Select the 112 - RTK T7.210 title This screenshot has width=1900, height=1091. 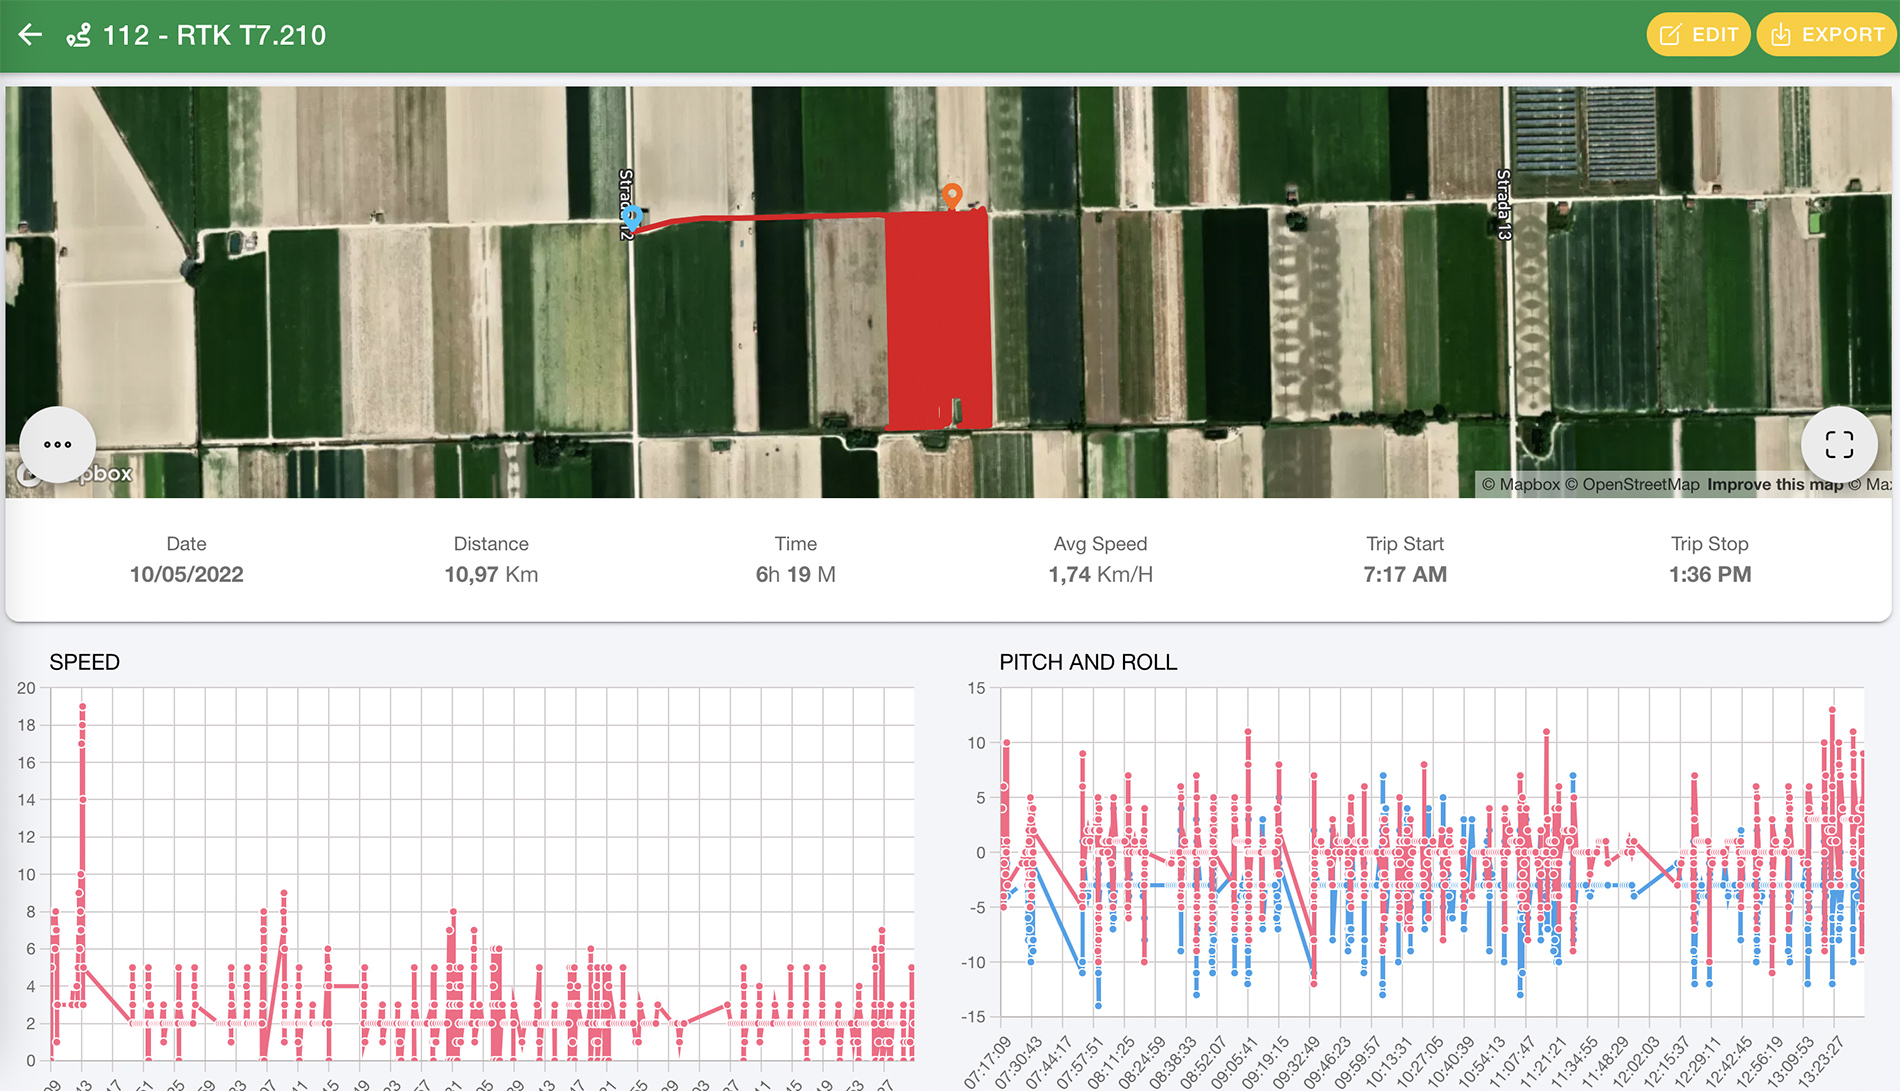pyautogui.click(x=214, y=36)
